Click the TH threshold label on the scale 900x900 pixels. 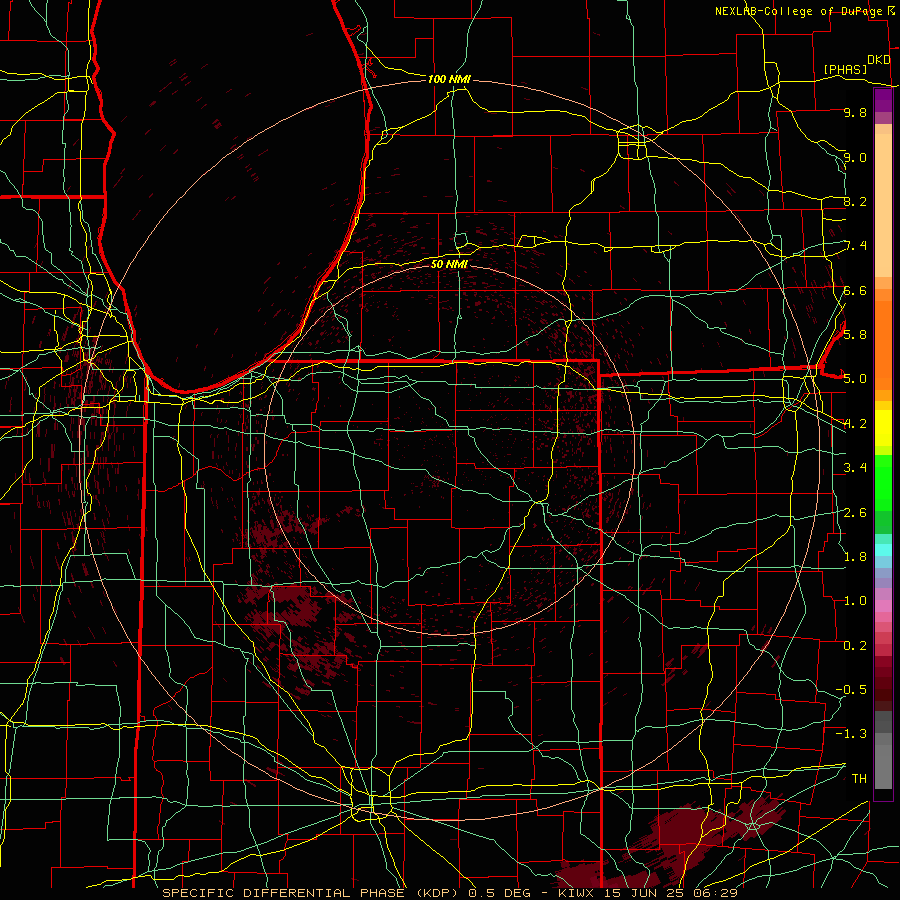click(x=859, y=778)
